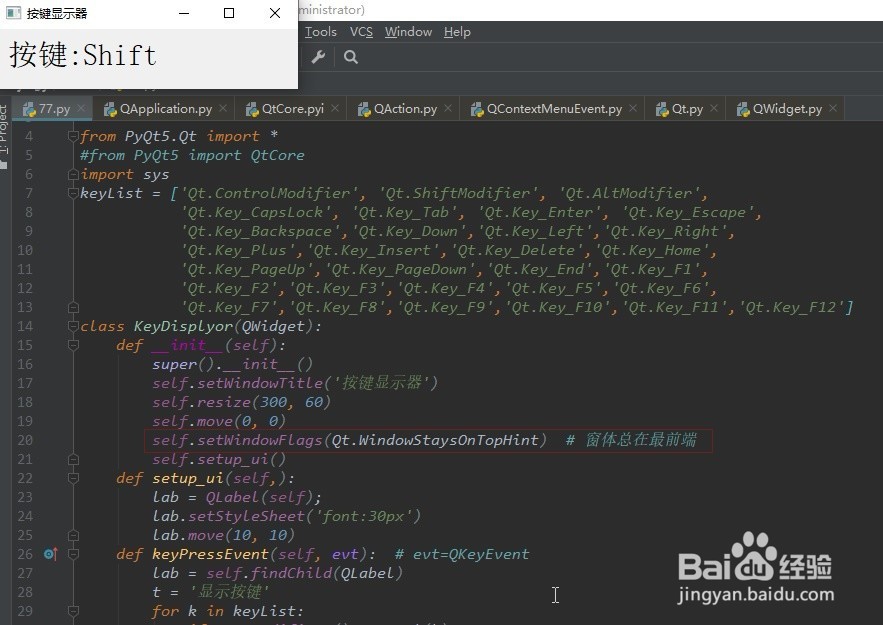Click the file icon on QApplication.py tab
This screenshot has height=625, width=883.
click(x=110, y=109)
